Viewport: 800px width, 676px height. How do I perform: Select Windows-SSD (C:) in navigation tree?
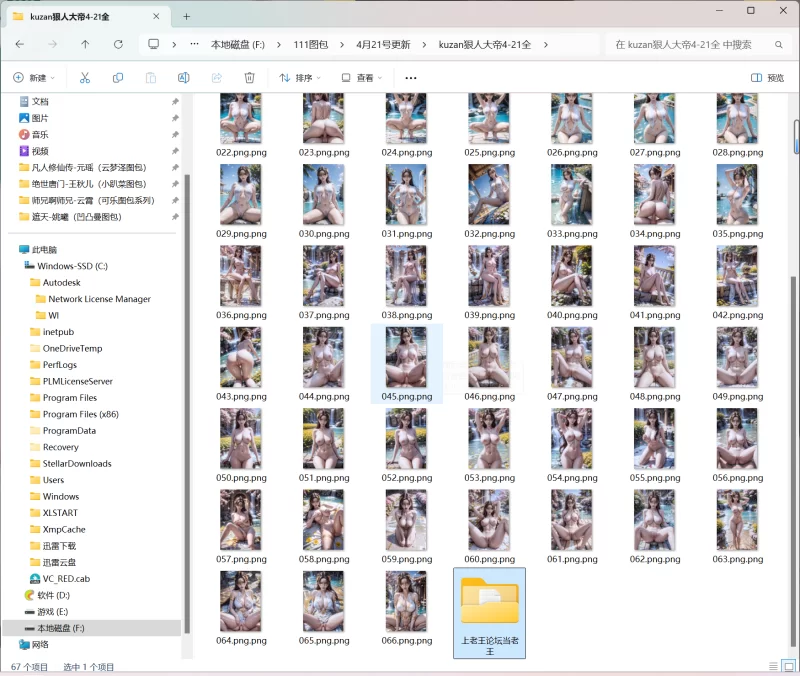(72, 266)
